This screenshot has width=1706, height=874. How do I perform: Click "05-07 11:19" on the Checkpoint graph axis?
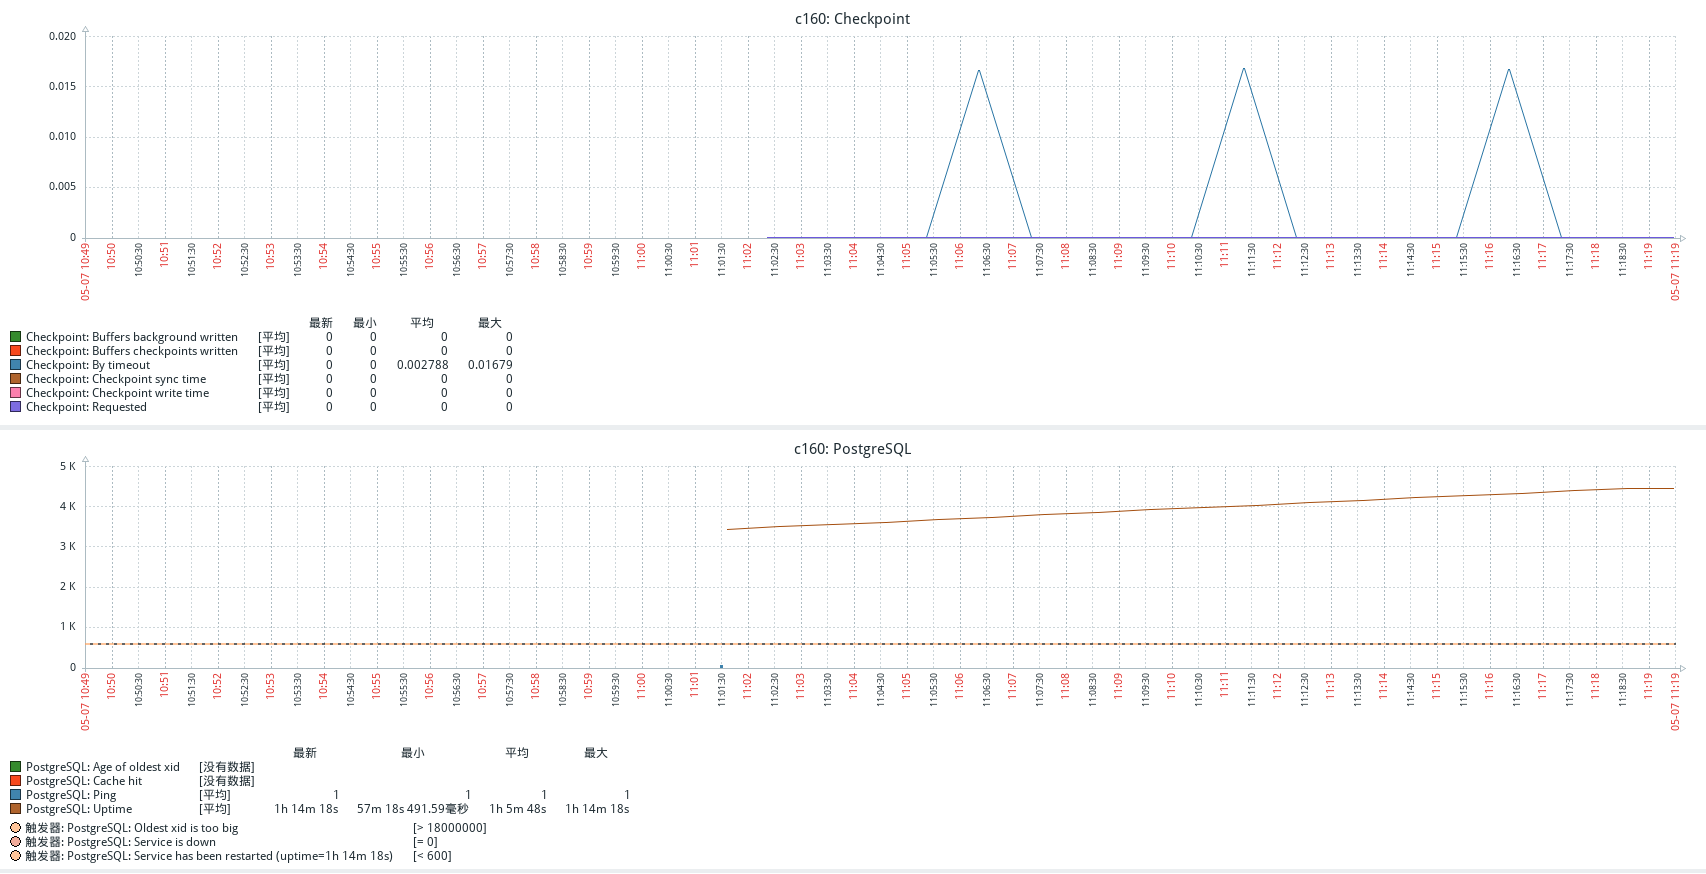tap(1676, 272)
